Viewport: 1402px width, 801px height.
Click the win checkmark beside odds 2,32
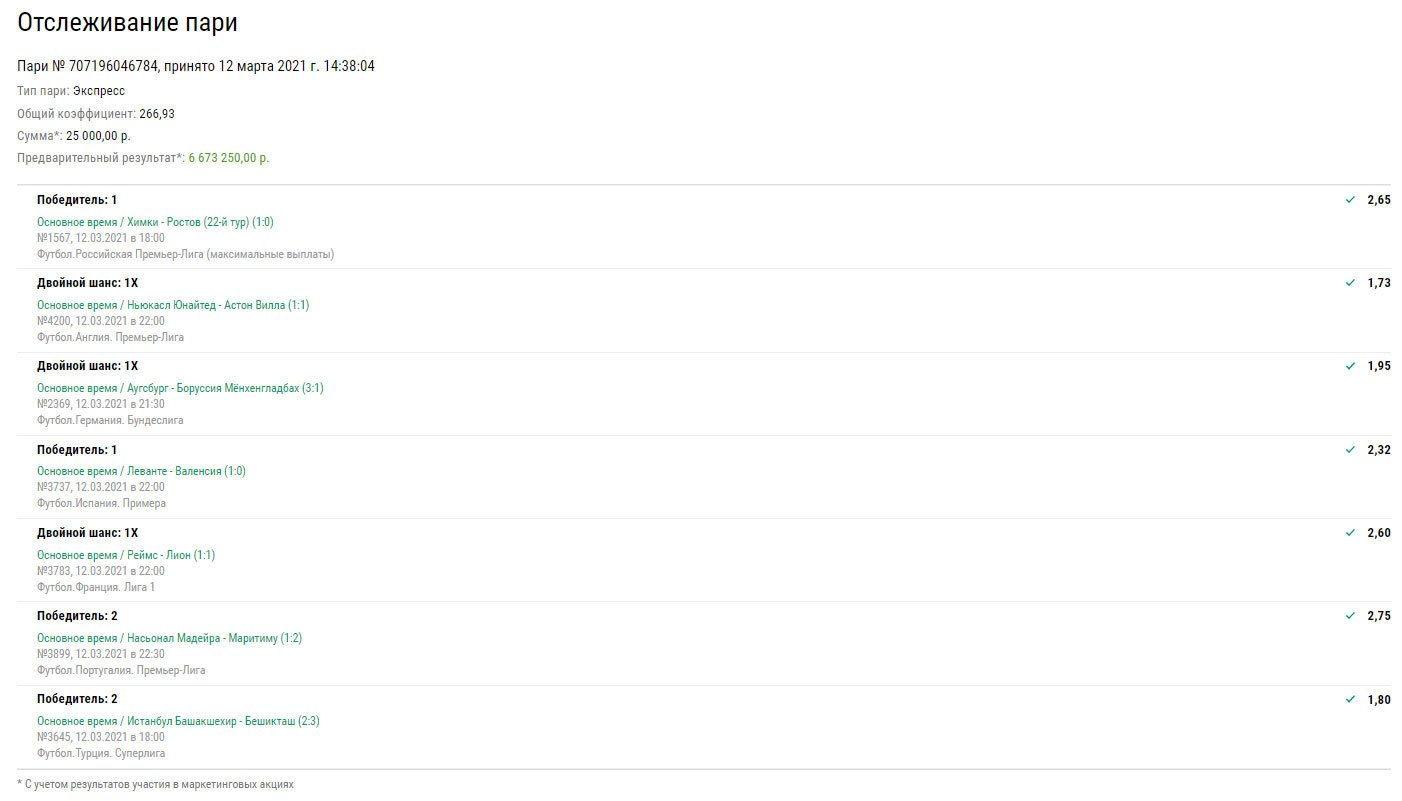click(x=1350, y=450)
